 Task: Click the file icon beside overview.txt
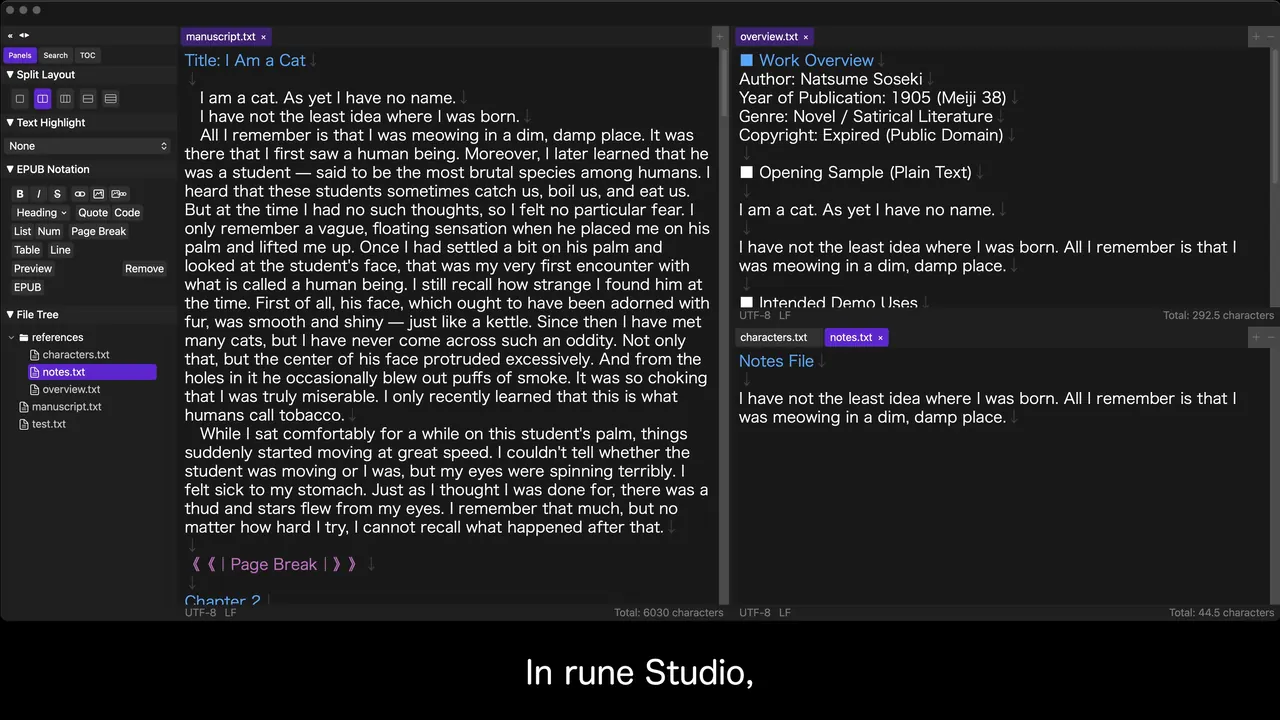coord(35,389)
